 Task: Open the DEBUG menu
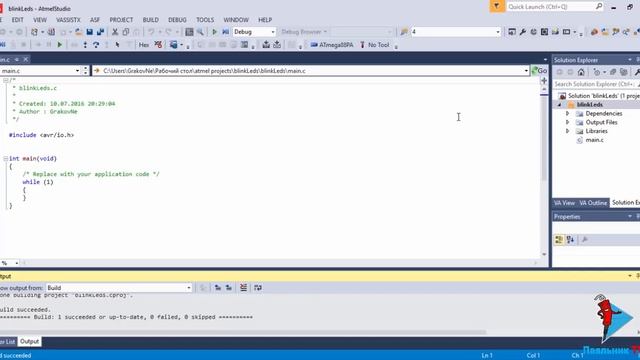pos(177,20)
